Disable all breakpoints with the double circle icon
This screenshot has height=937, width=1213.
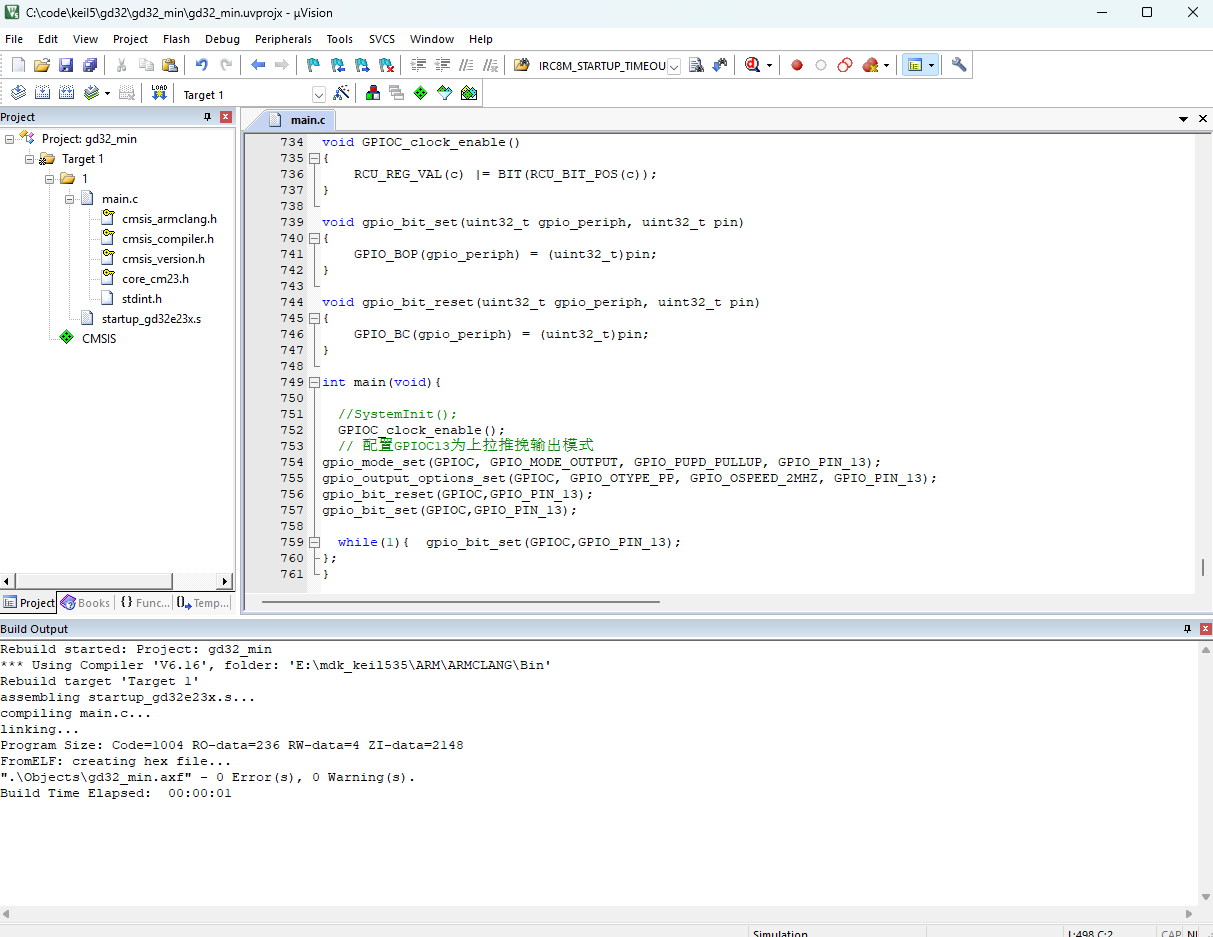[845, 65]
